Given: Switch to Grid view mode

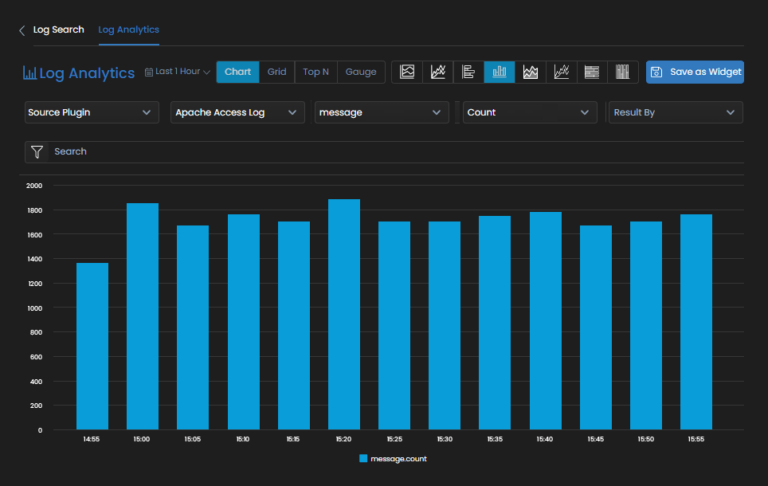Looking at the screenshot, I should tap(277, 72).
